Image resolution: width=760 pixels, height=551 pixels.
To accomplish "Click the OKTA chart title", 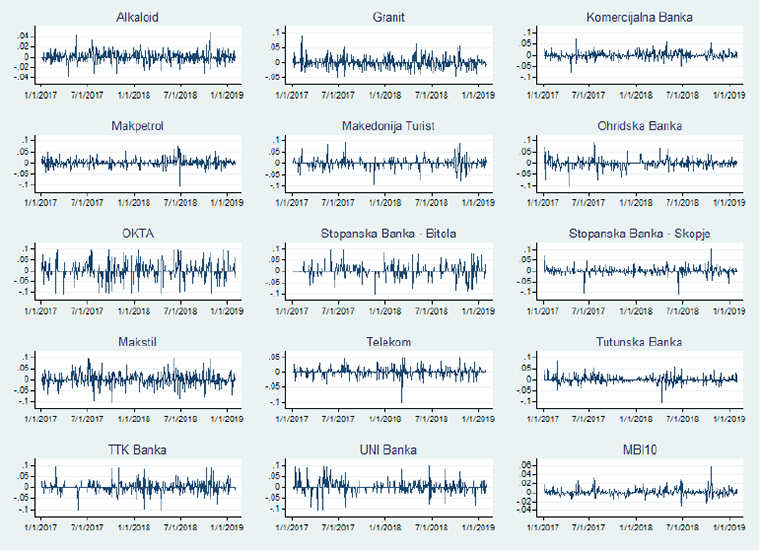I will click(137, 234).
